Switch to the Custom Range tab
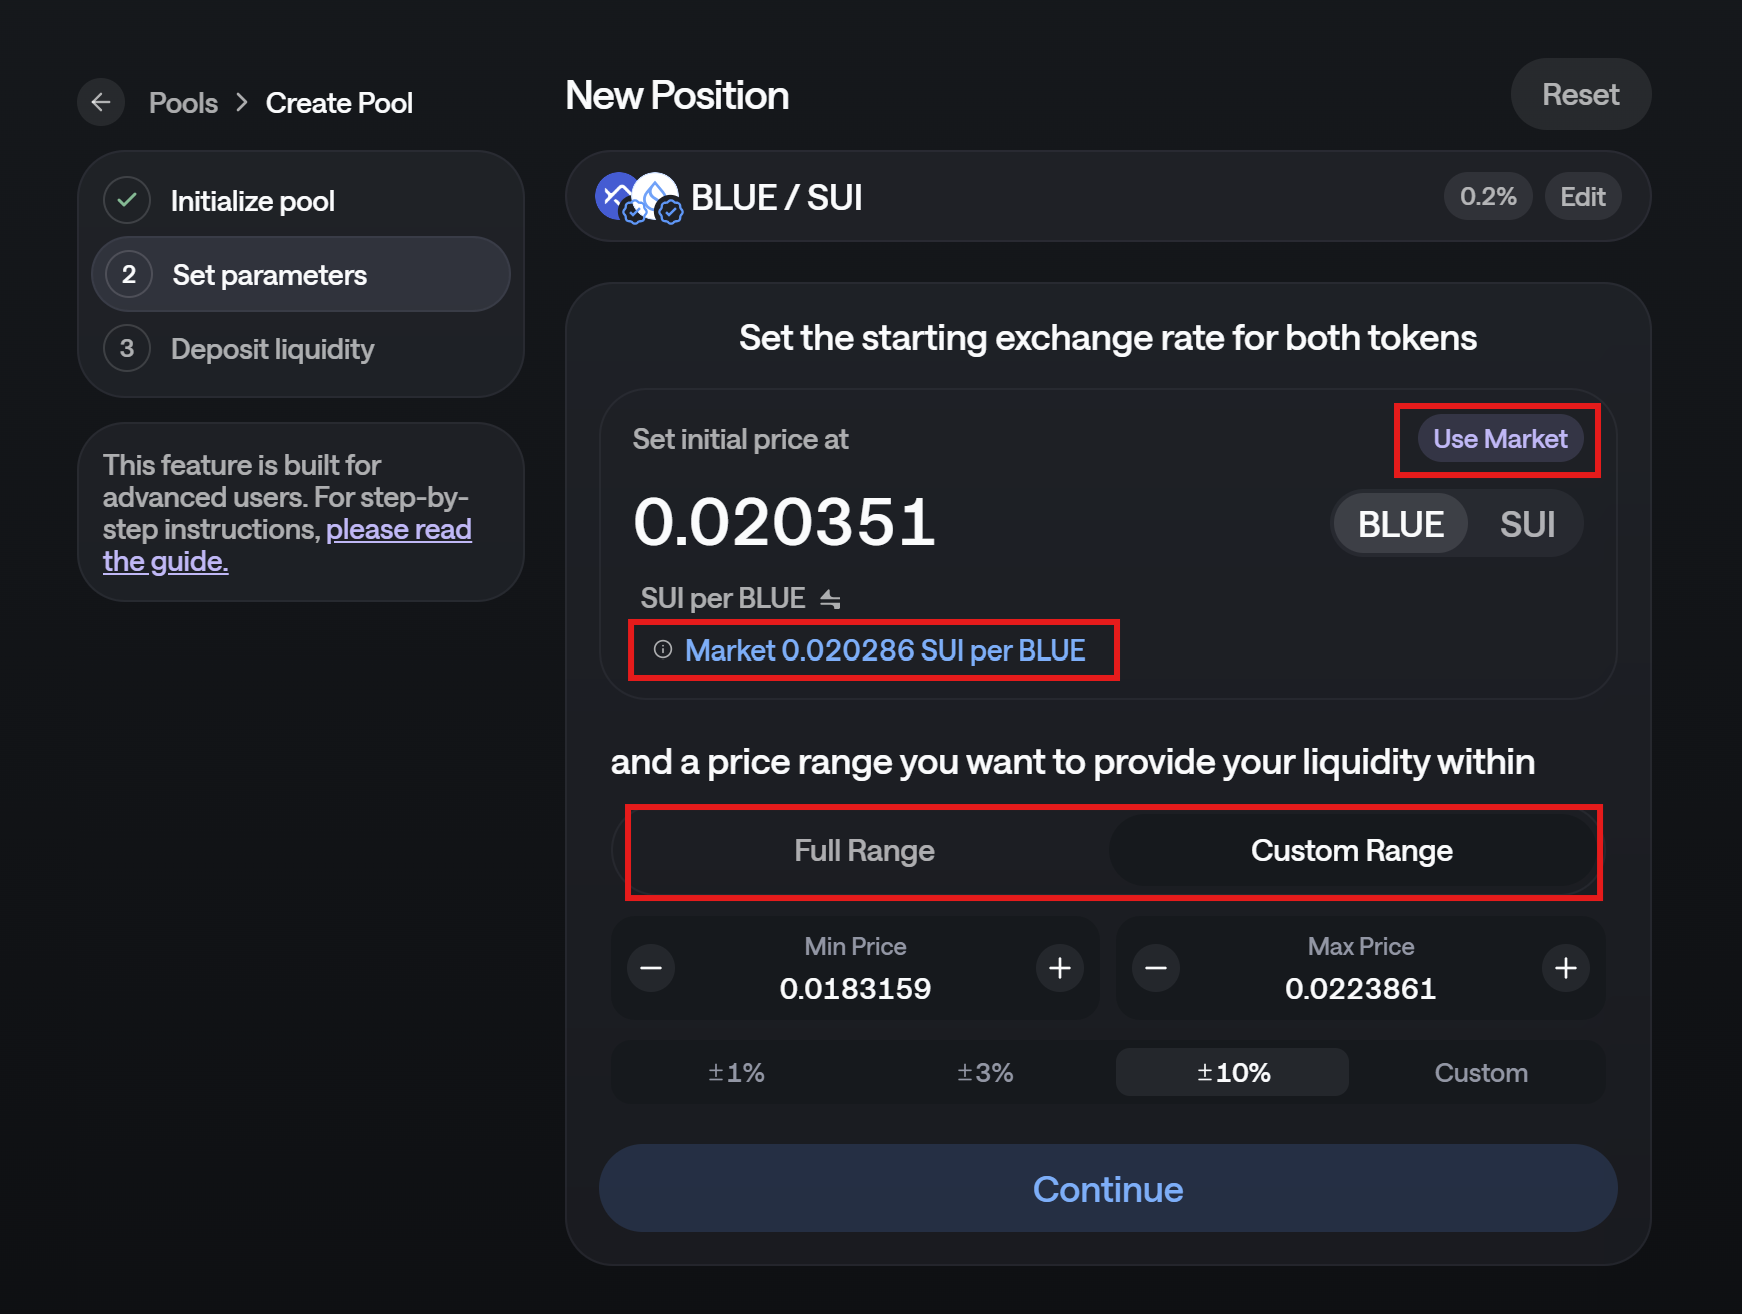This screenshot has height=1314, width=1742. (x=1351, y=851)
